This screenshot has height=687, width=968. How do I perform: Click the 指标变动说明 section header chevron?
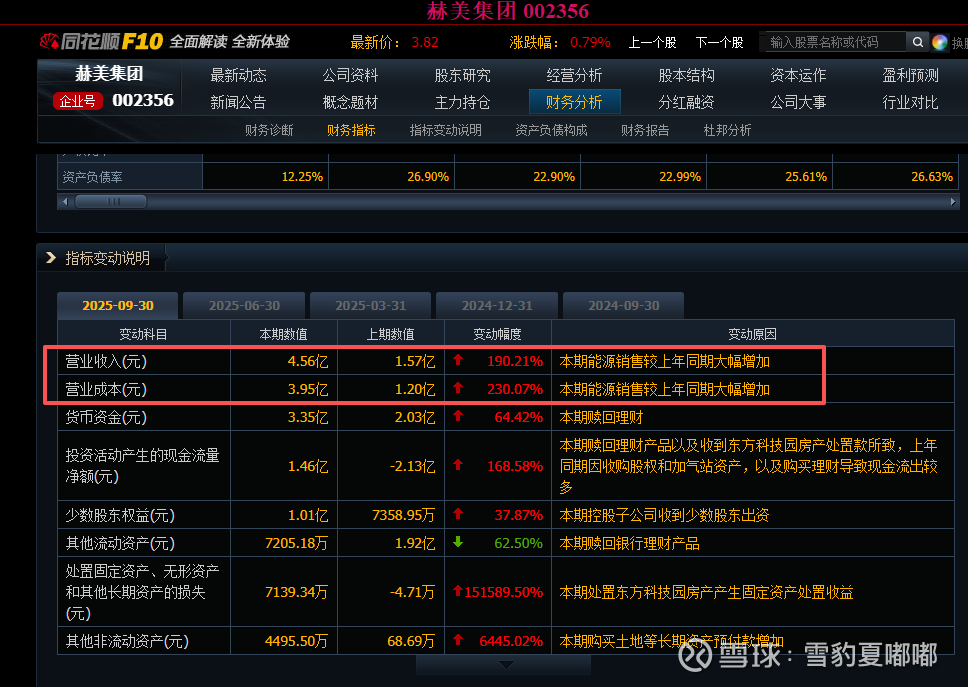[51, 258]
